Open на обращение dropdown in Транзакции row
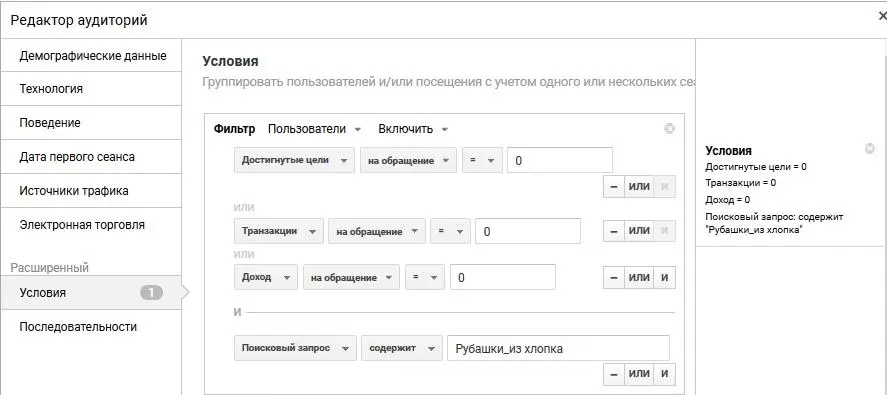The width and height of the screenshot is (887, 395). tap(377, 231)
